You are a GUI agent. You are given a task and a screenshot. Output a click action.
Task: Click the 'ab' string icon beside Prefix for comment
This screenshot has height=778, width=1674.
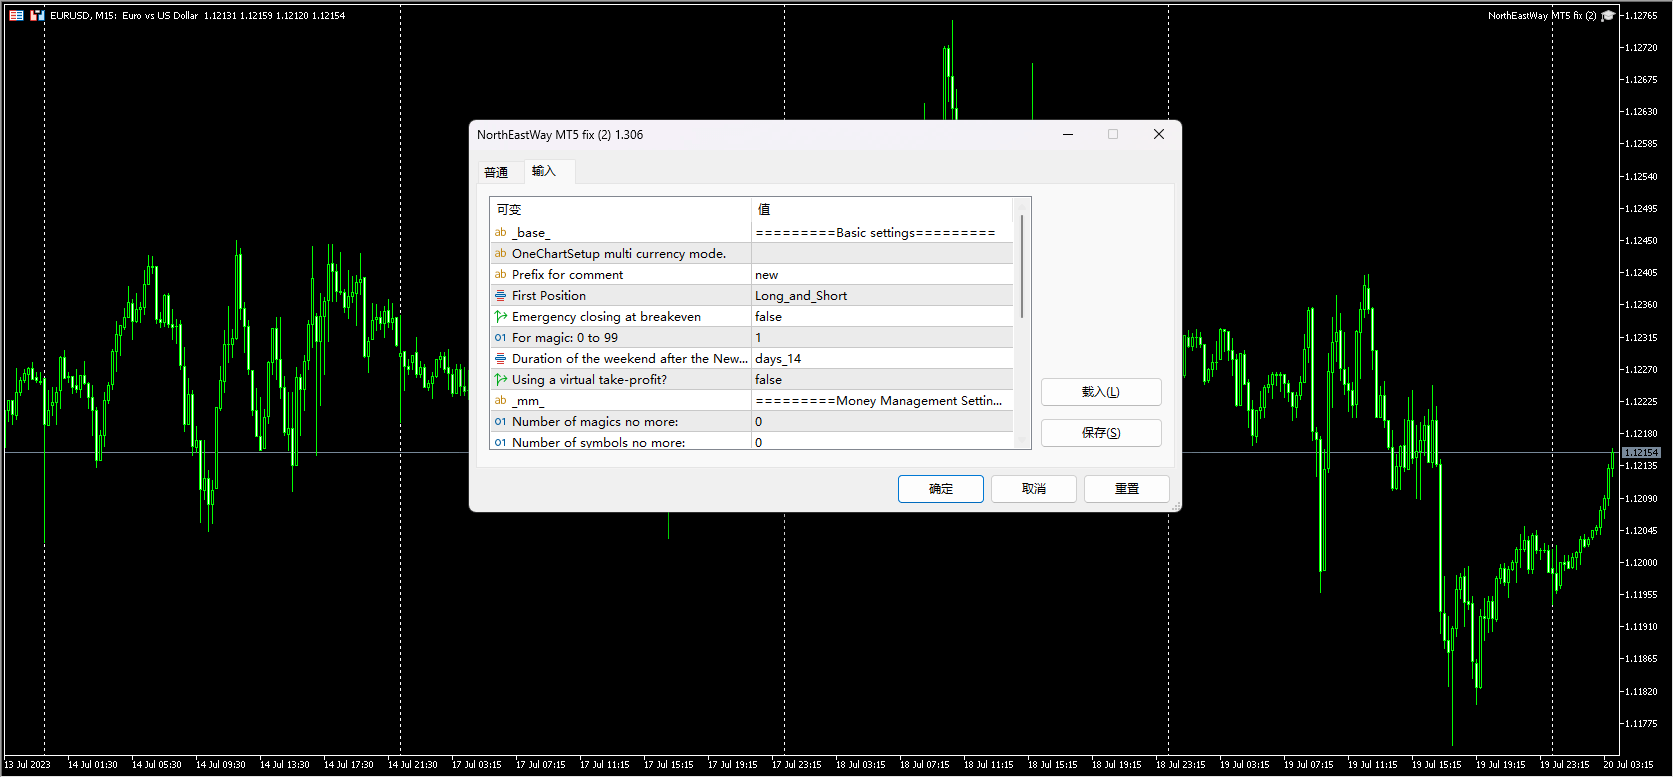point(500,275)
